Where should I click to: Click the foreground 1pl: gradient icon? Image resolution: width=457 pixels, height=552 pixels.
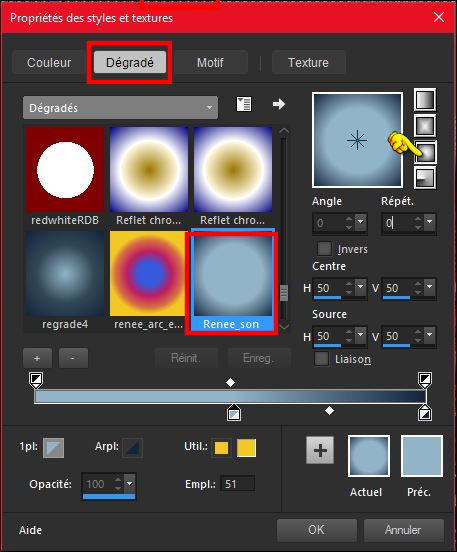pyautogui.click(x=54, y=448)
